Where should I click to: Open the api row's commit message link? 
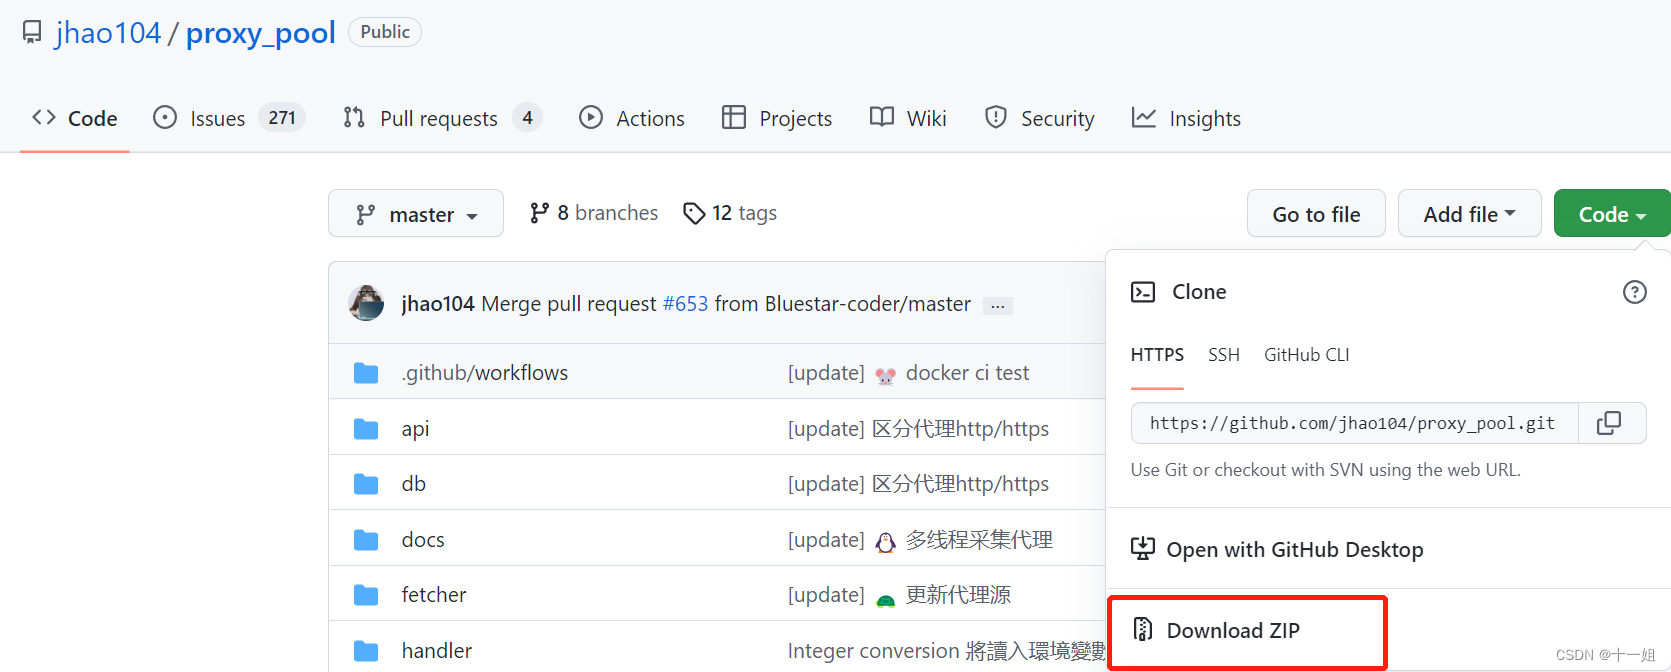click(918, 429)
